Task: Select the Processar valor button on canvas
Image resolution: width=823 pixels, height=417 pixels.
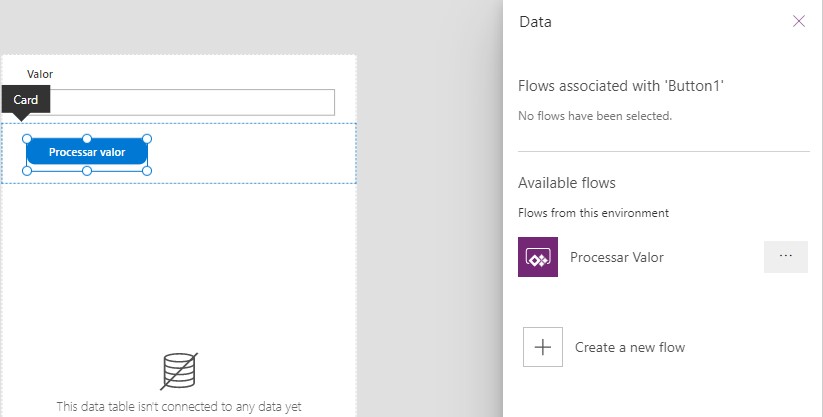Action: coord(87,153)
